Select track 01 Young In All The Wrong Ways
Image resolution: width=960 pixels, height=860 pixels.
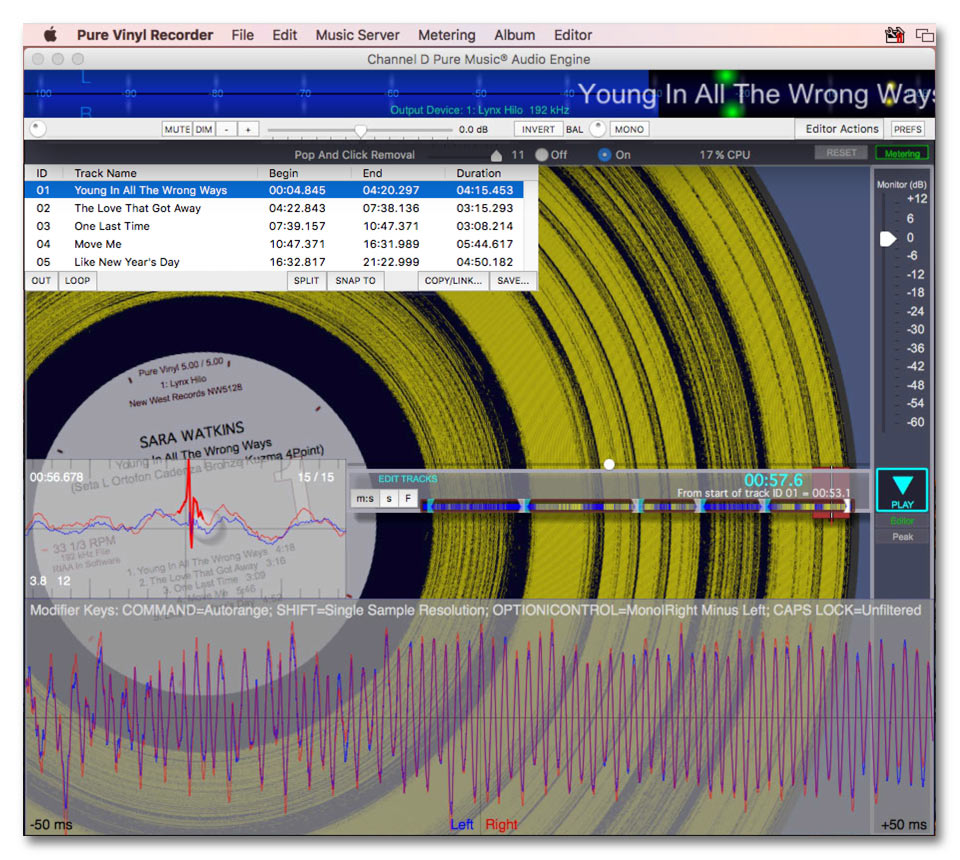pos(274,190)
